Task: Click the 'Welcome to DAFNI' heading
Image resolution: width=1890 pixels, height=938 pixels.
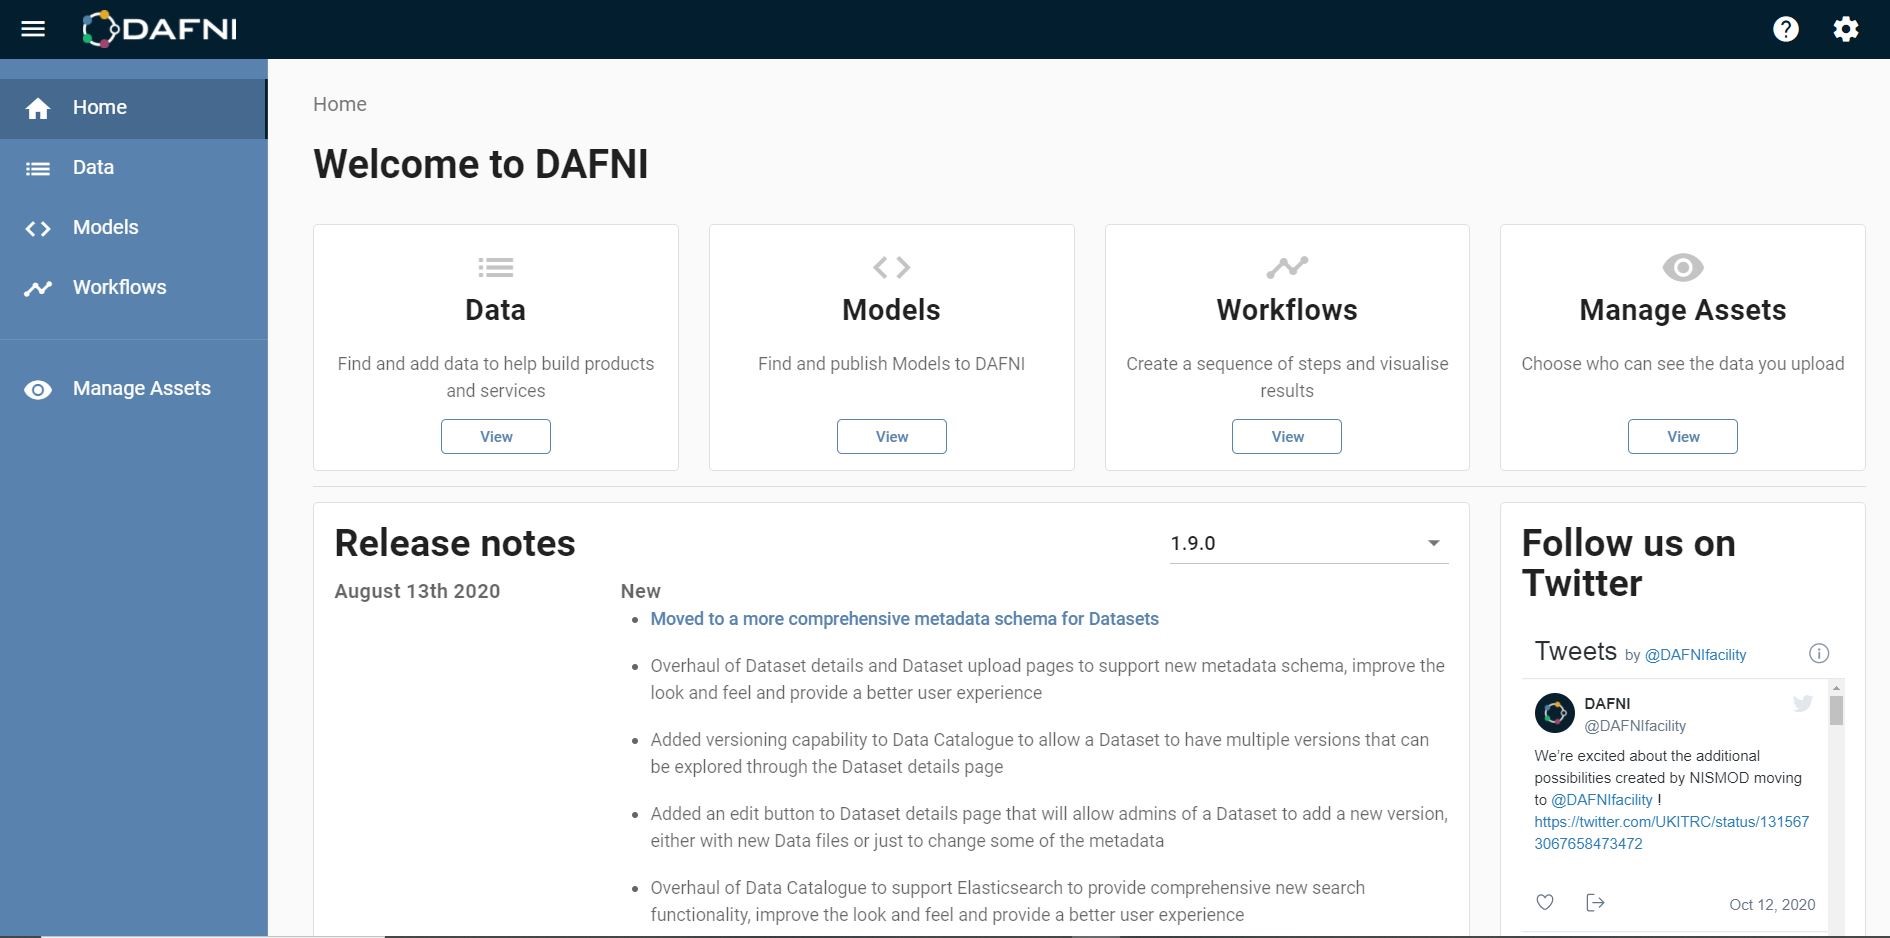Action: coord(481,164)
